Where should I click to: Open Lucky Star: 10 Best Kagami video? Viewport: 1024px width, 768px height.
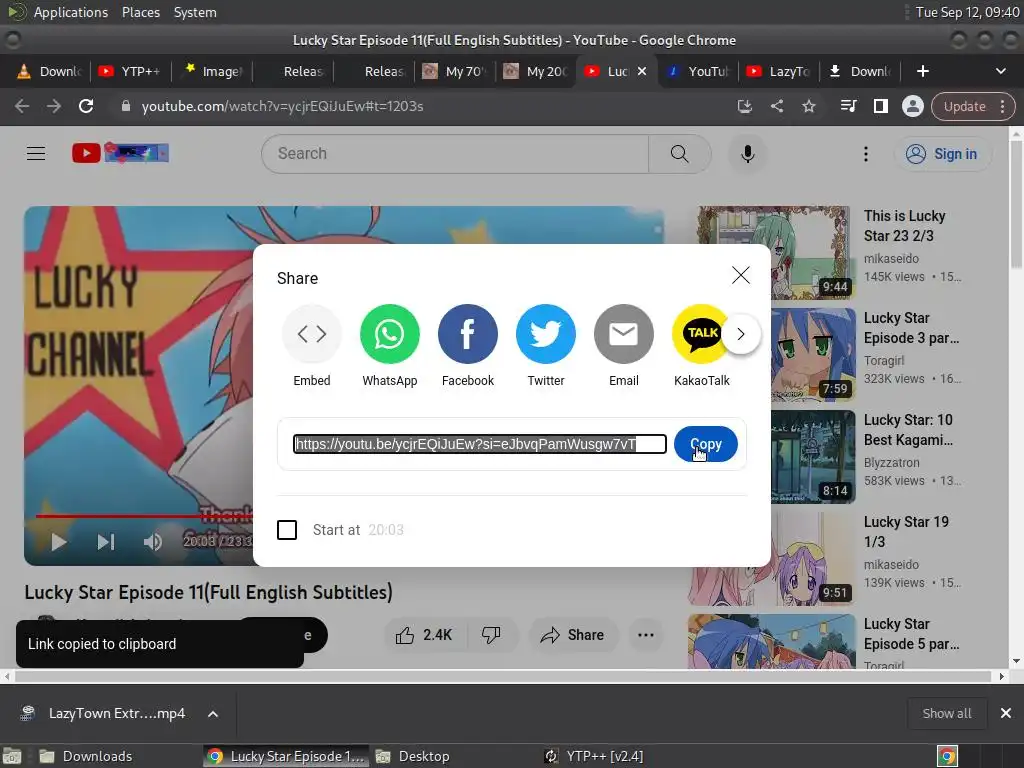908,430
